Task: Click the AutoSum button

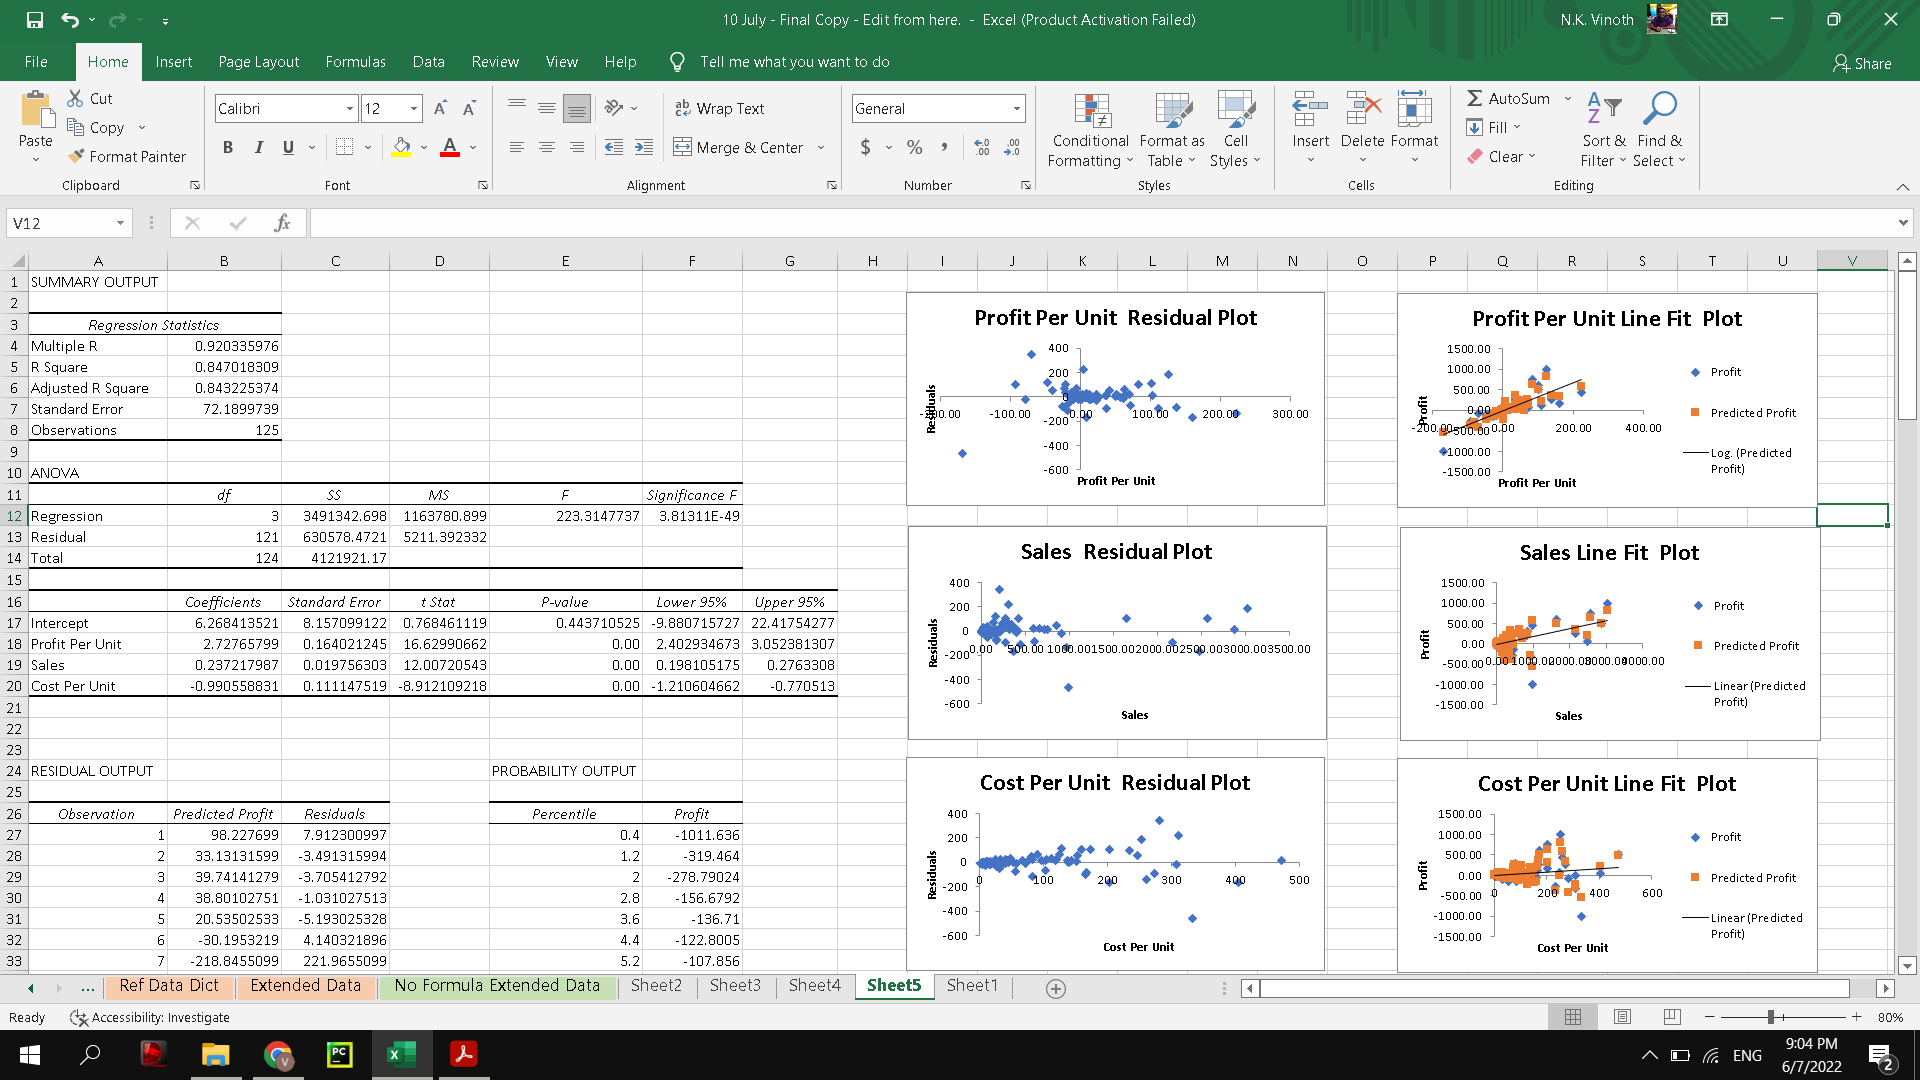Action: [x=1508, y=98]
